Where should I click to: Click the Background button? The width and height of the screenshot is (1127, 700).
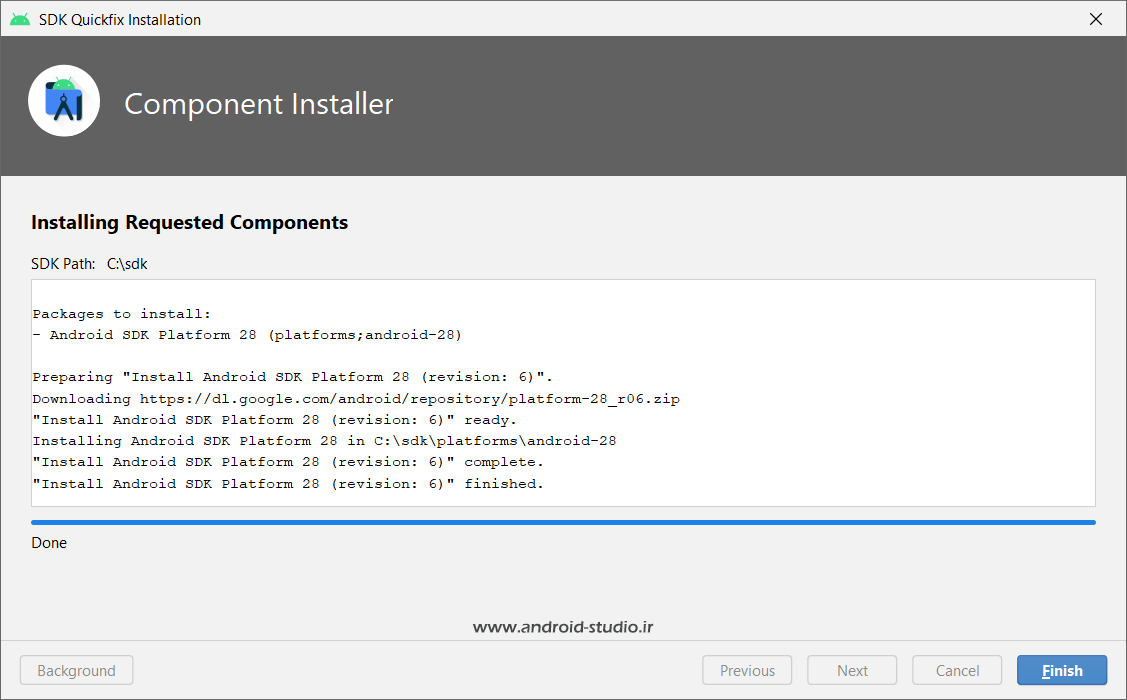pos(76,671)
